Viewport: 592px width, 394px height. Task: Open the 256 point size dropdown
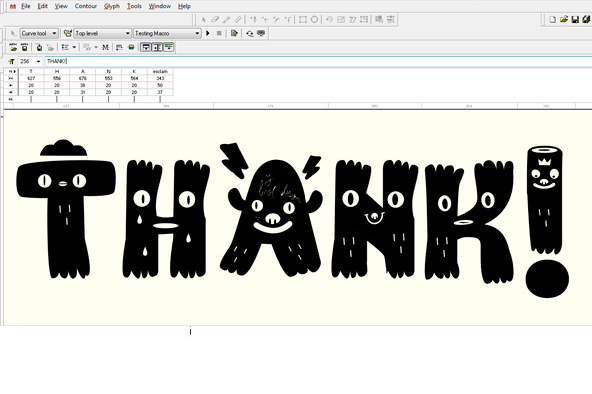click(x=38, y=61)
